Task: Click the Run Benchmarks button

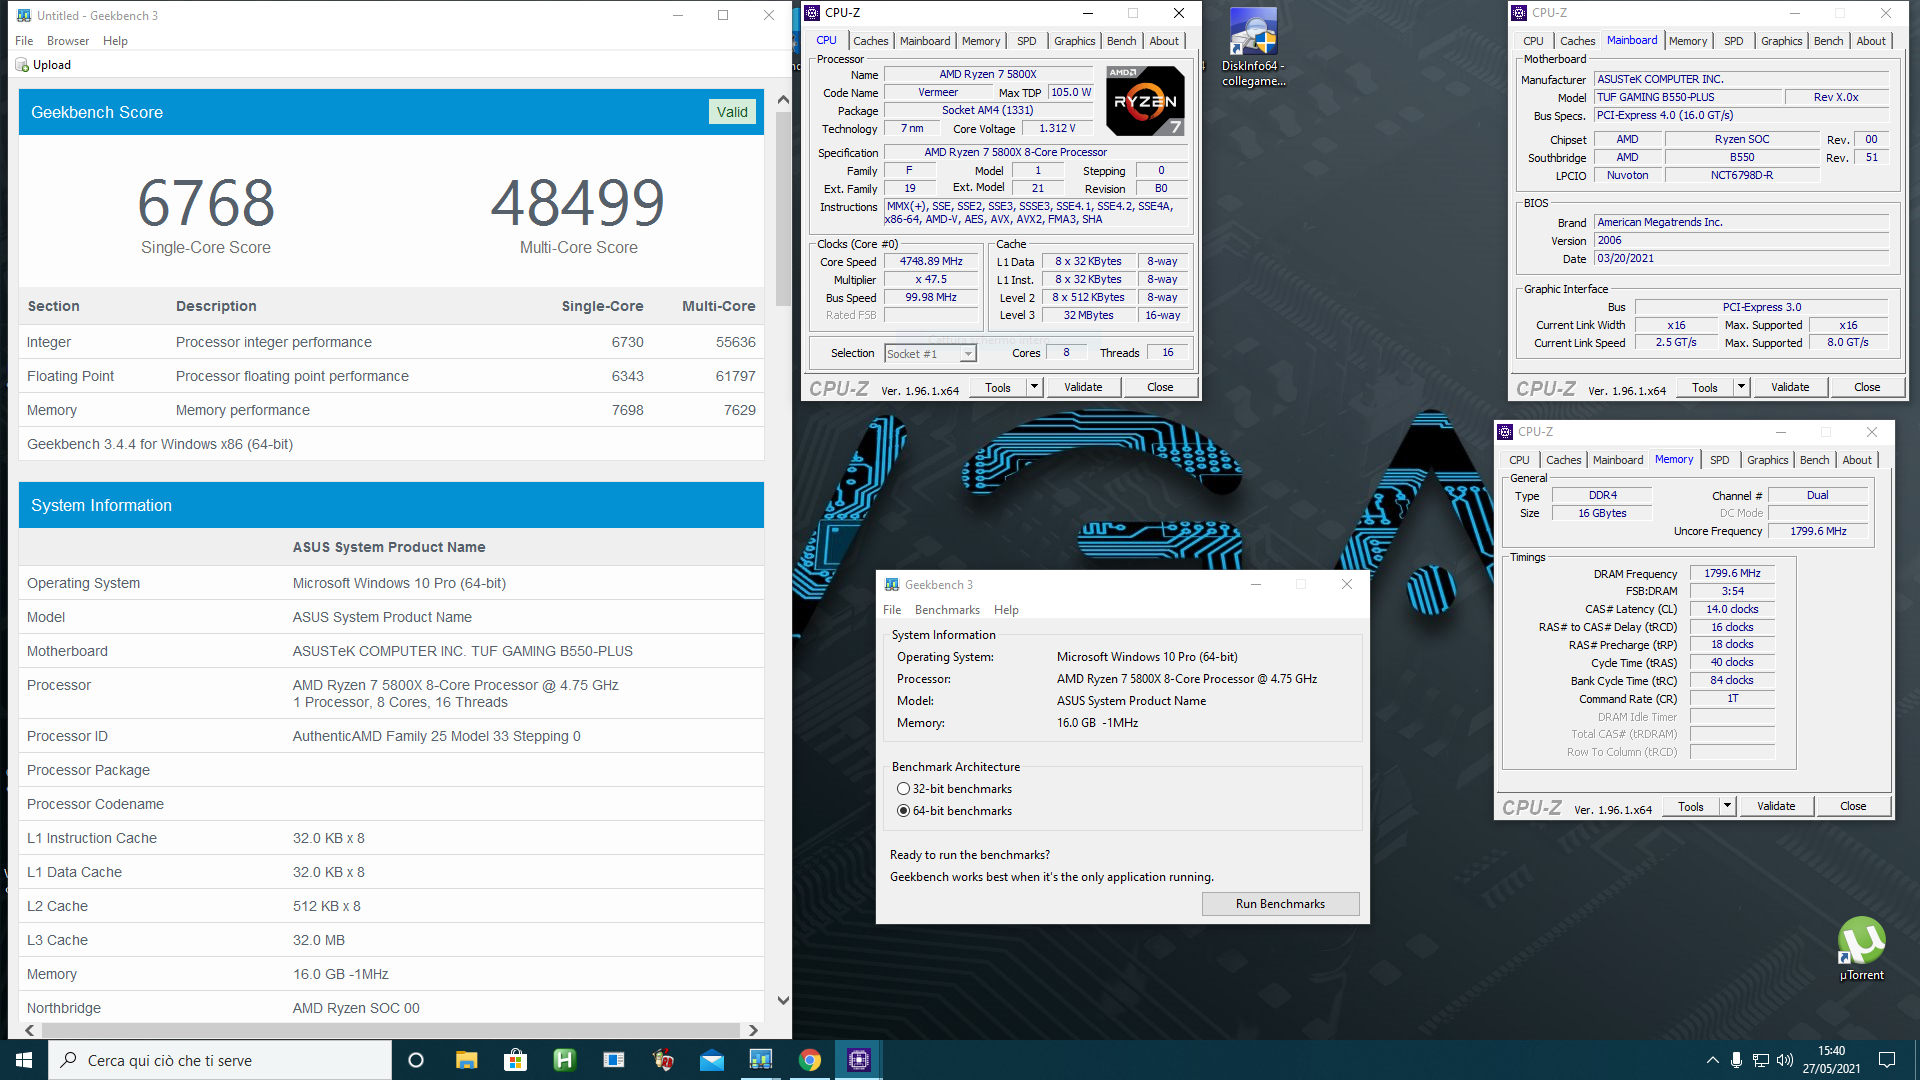Action: 1280,904
